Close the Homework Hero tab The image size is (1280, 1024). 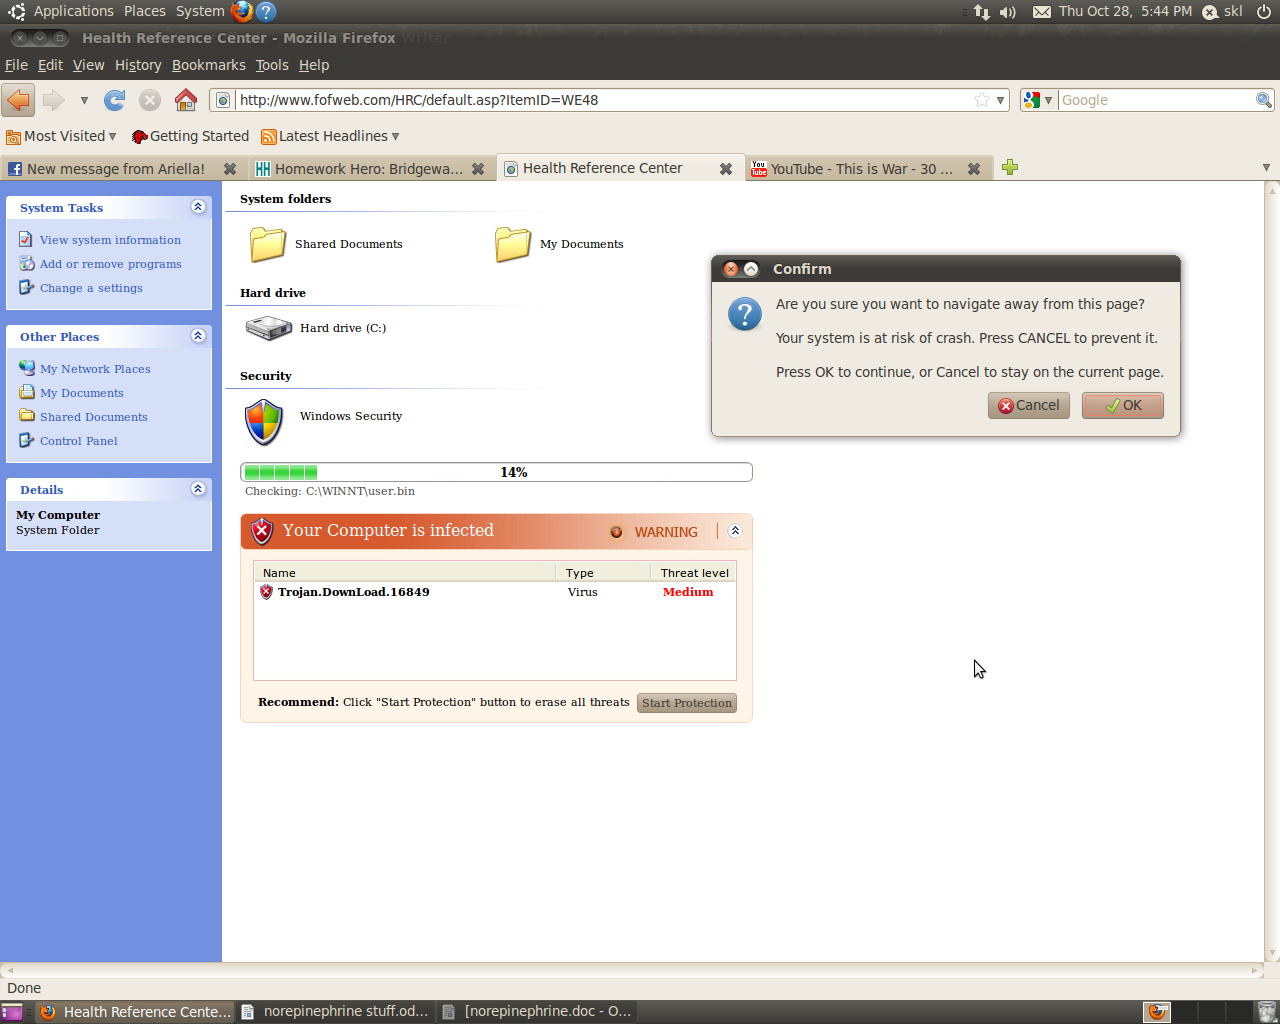tap(478, 169)
